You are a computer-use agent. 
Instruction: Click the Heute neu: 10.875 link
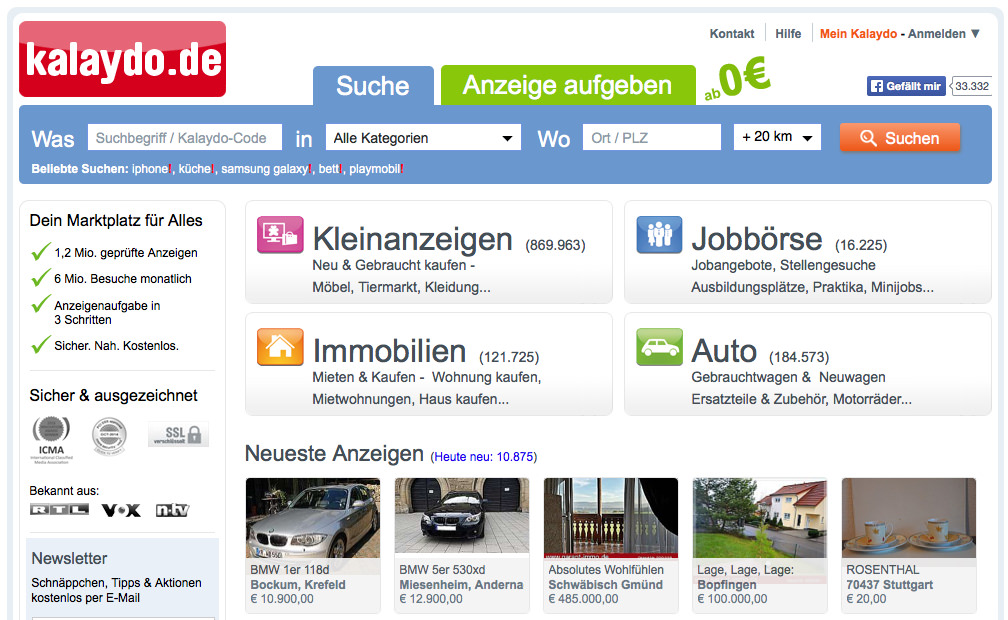[483, 457]
